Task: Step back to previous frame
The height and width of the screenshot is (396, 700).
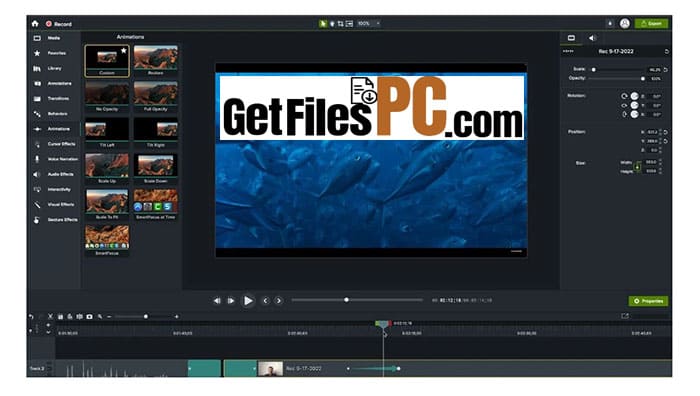Action: (217, 301)
